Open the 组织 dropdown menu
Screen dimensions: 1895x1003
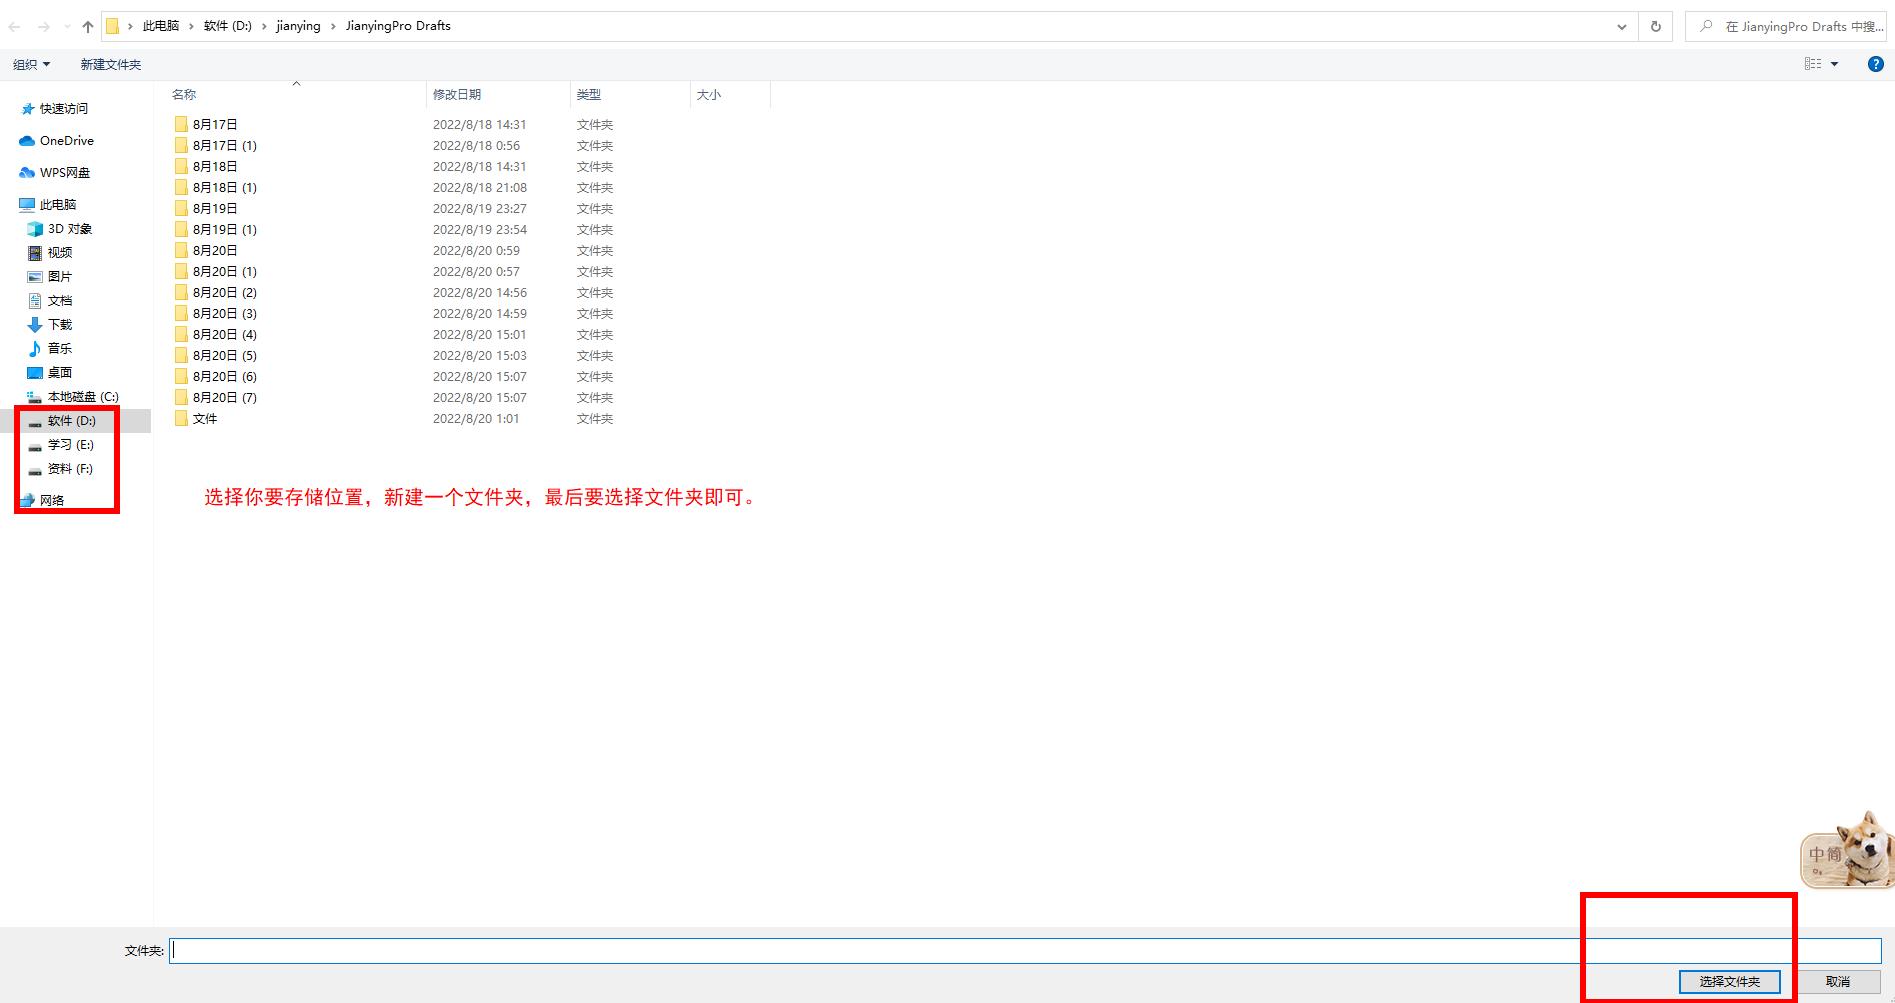point(31,64)
